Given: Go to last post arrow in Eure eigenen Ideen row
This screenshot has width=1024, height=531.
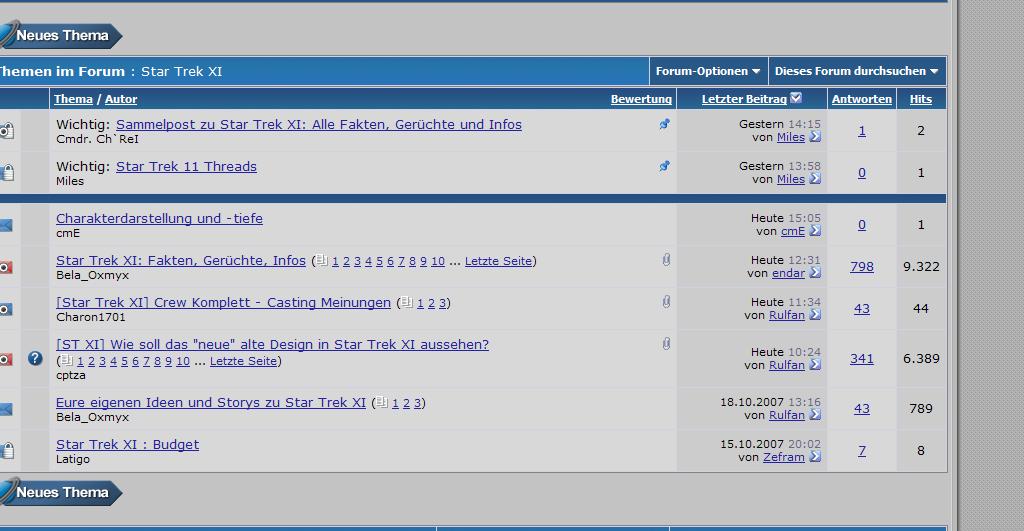Looking at the screenshot, I should pos(815,414).
